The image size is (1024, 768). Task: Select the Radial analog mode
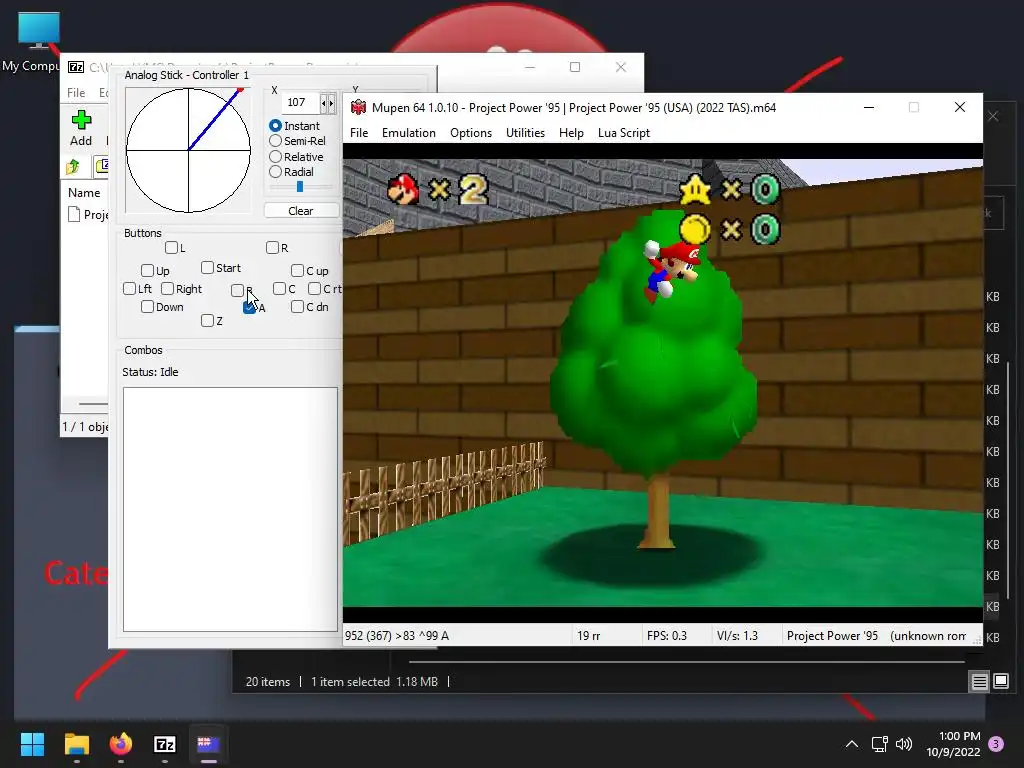275,172
